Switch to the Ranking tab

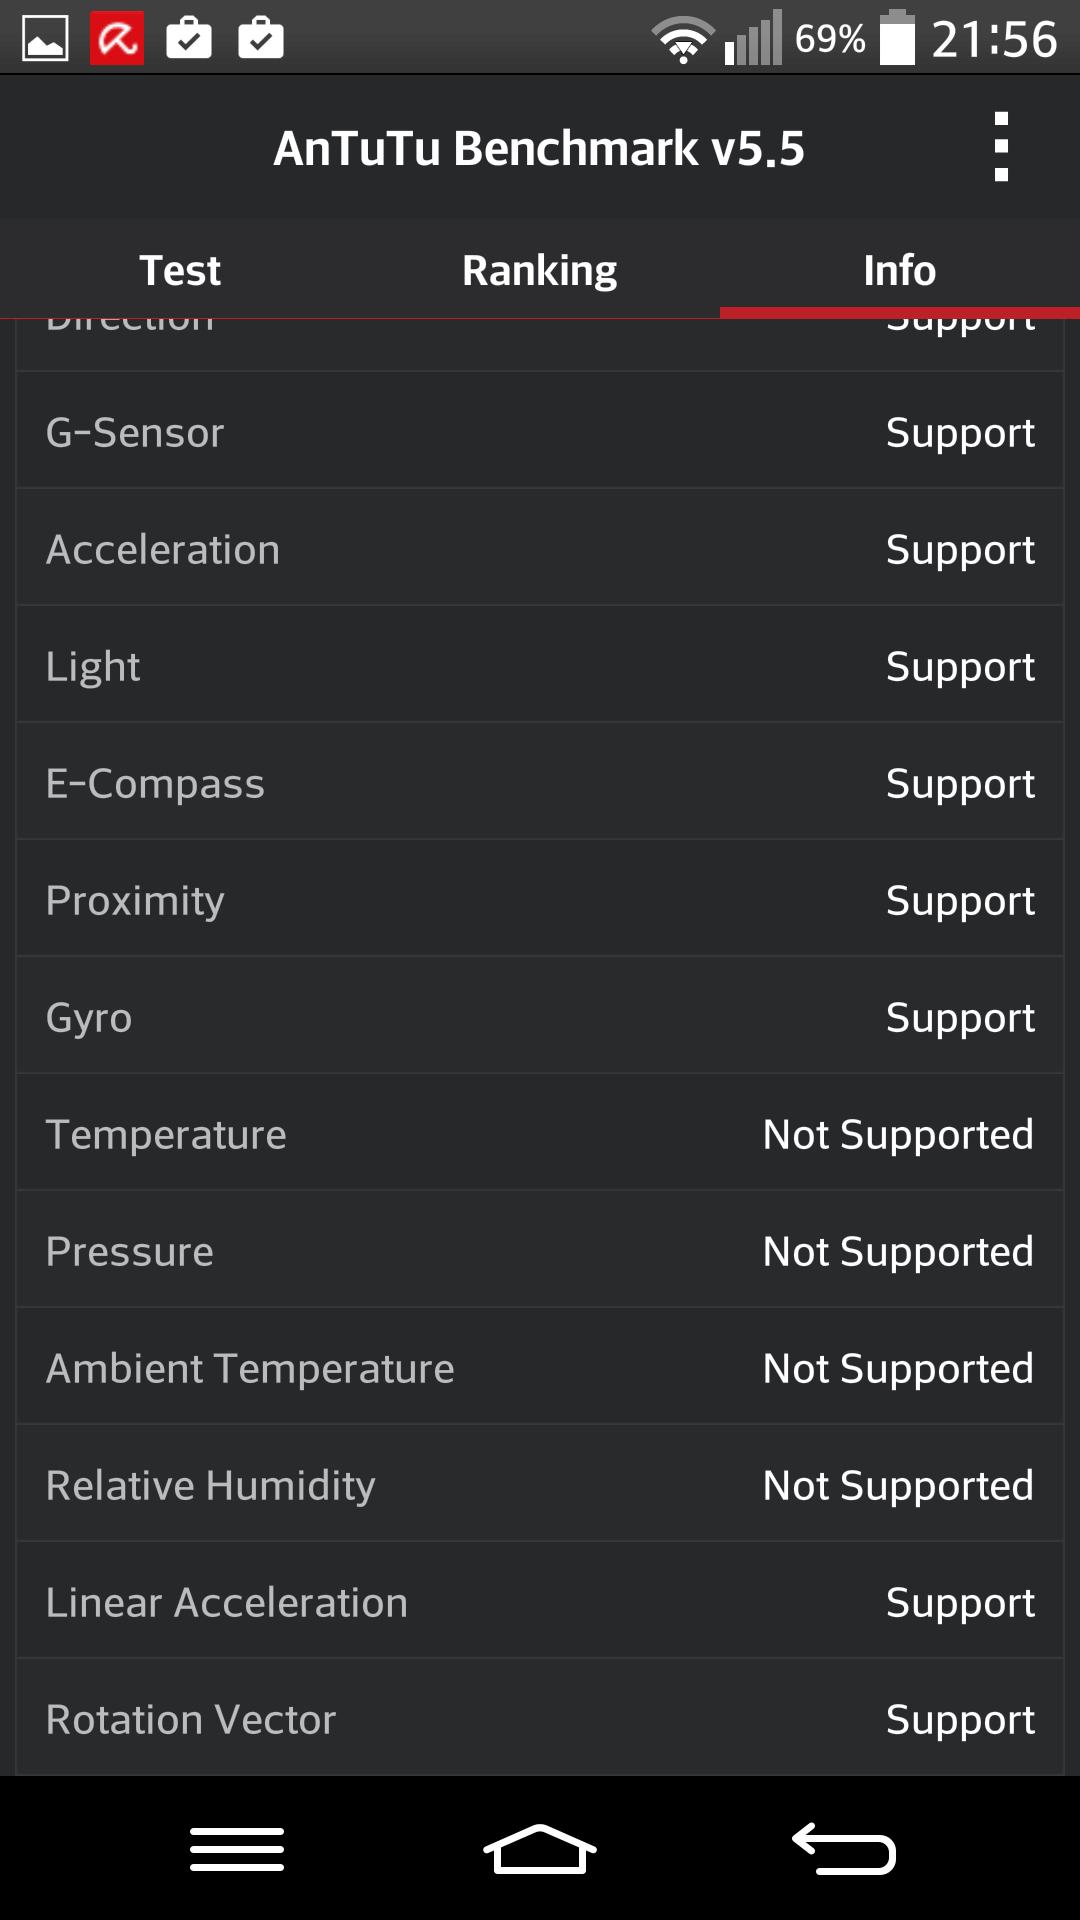tap(540, 270)
